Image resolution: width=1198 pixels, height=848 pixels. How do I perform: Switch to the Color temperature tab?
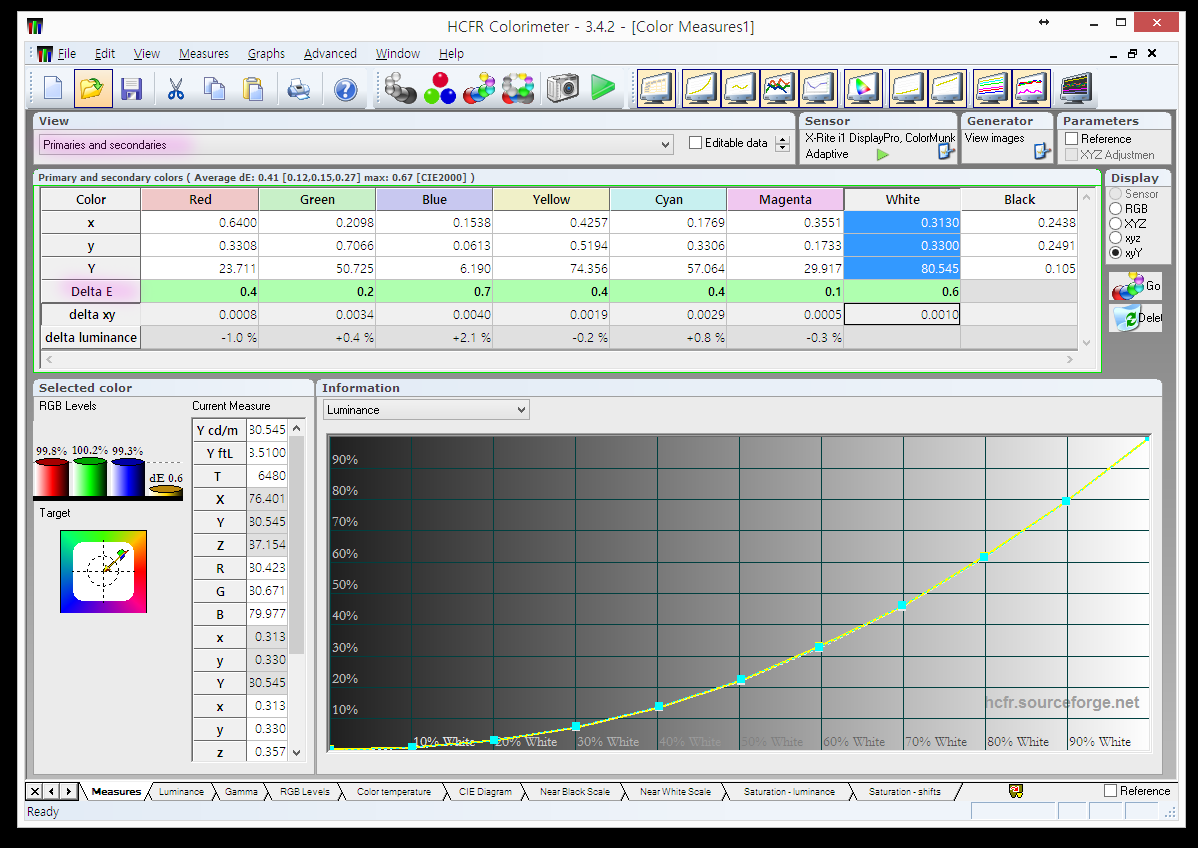(x=393, y=791)
